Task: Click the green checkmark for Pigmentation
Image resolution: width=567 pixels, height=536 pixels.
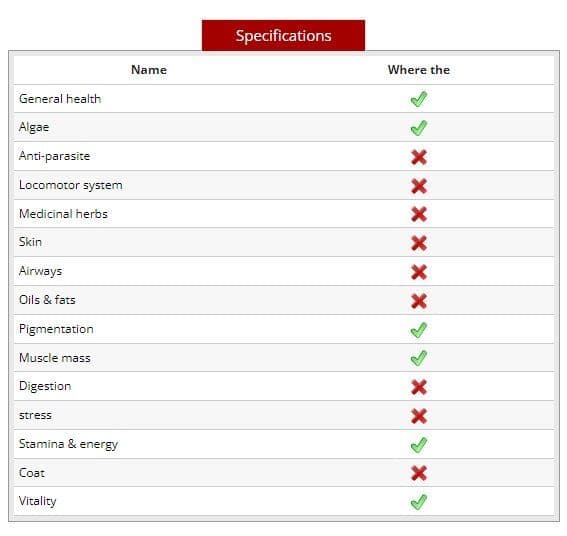Action: tap(419, 330)
